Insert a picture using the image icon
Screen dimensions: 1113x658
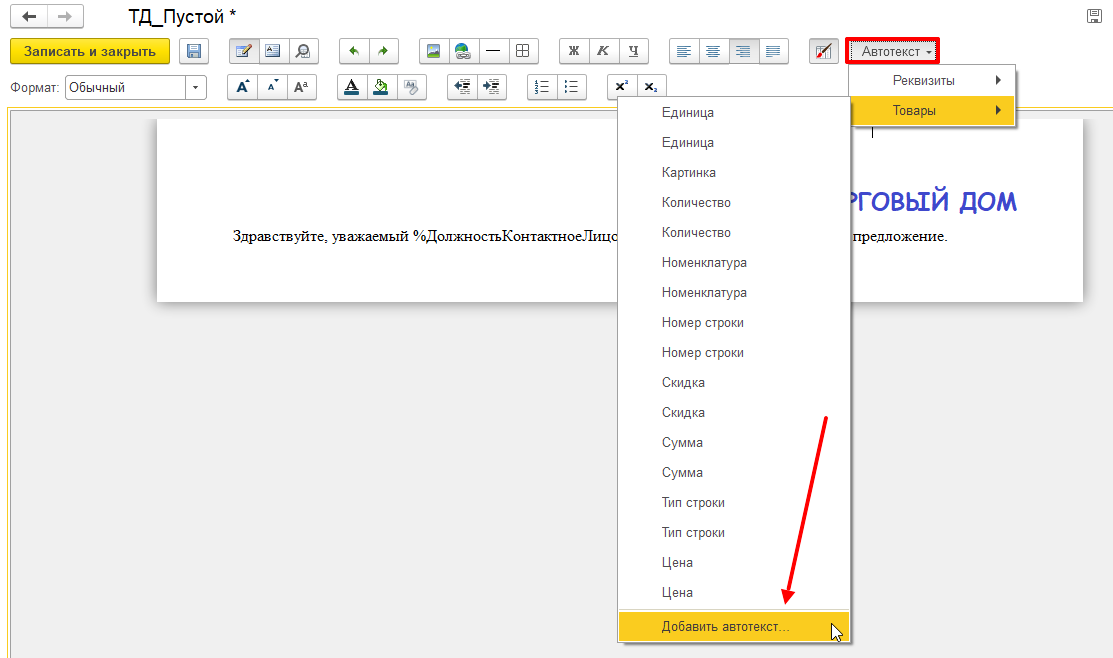click(433, 51)
